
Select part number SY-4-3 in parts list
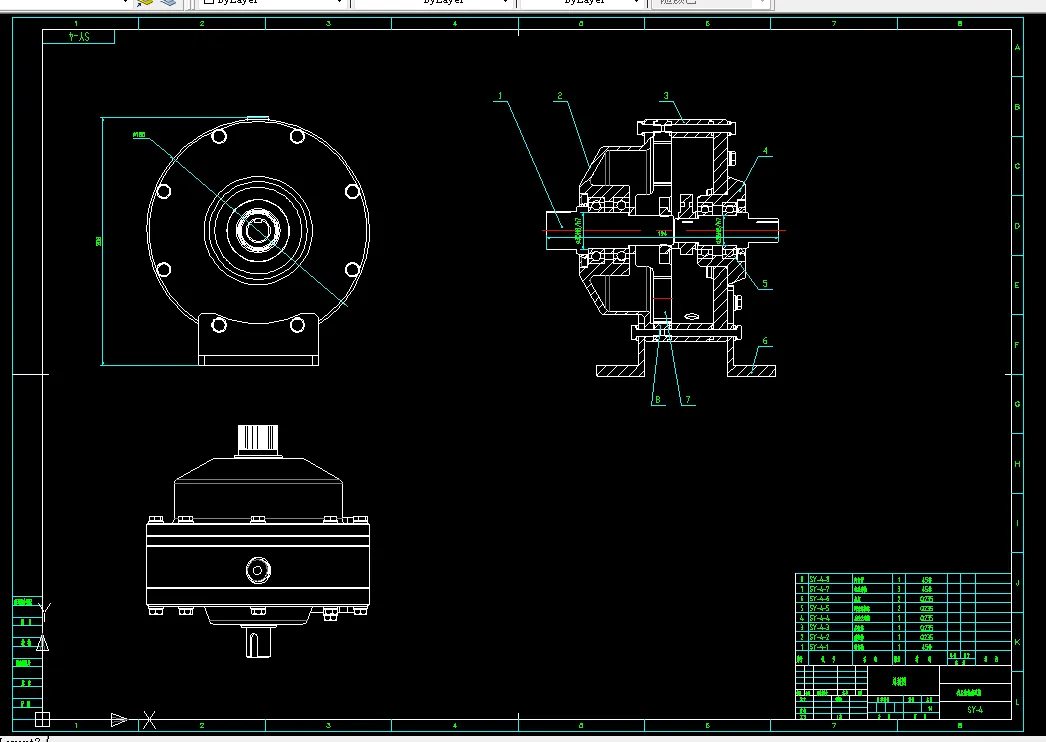[x=819, y=628]
